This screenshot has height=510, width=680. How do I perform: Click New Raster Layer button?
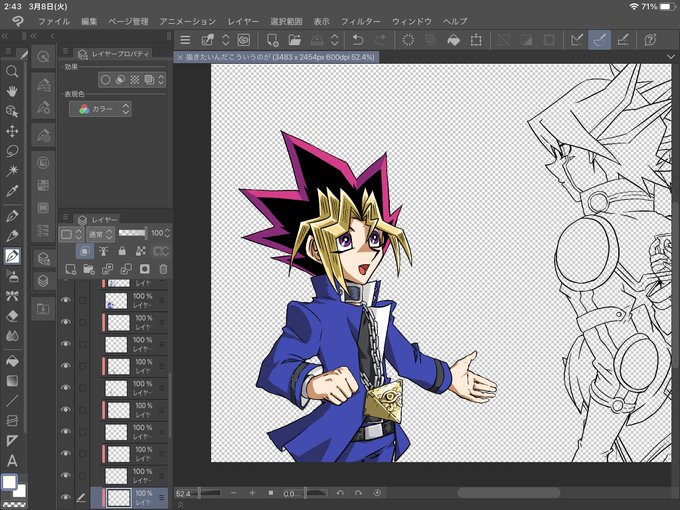[x=70, y=269]
